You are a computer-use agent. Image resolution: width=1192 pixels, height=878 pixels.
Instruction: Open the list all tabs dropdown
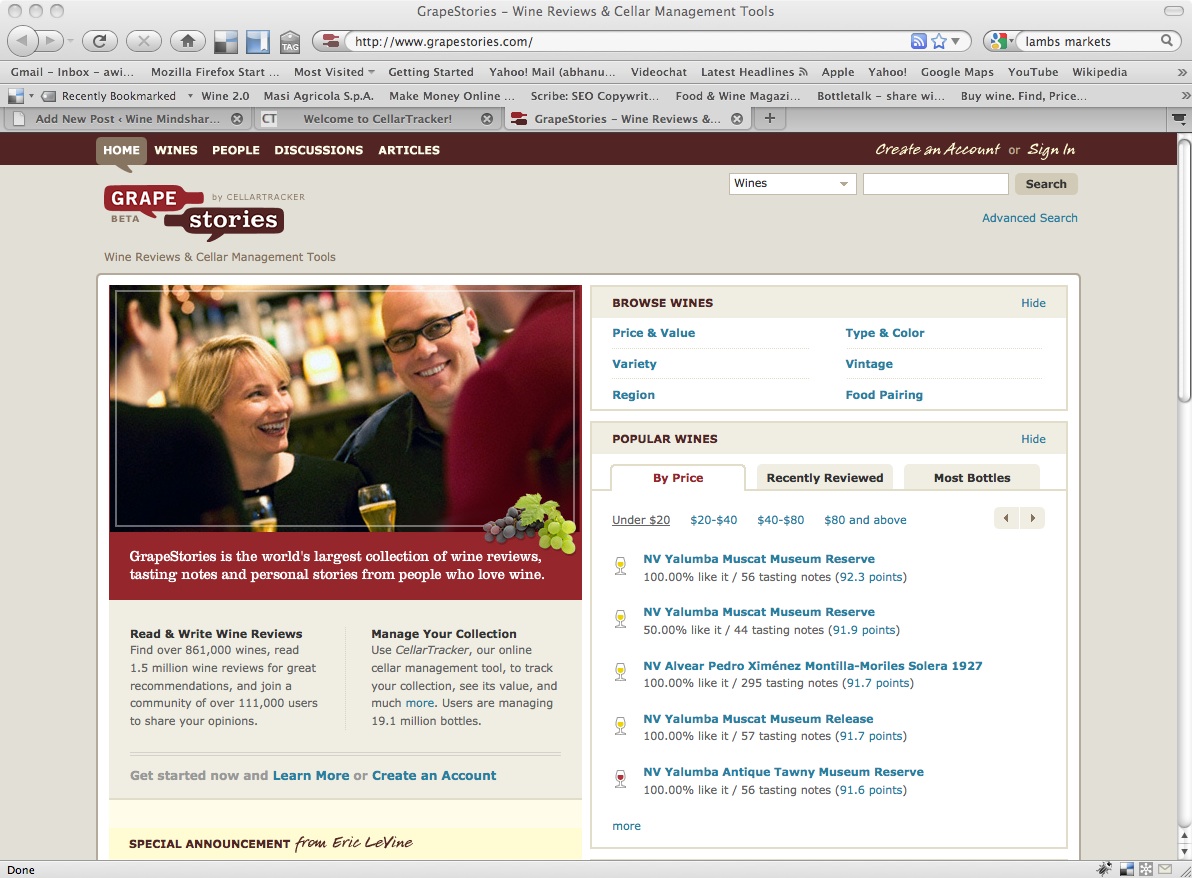tap(1178, 119)
